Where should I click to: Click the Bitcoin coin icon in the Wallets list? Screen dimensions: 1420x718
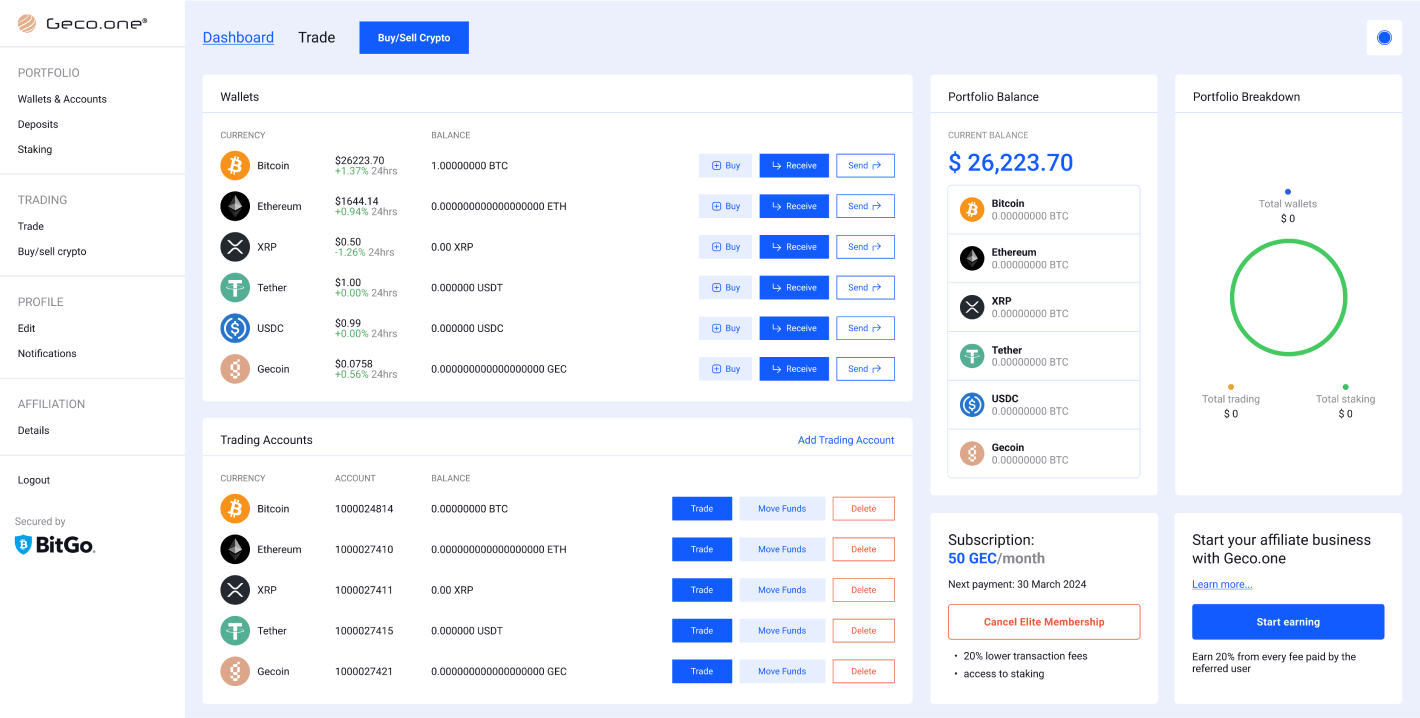point(235,165)
